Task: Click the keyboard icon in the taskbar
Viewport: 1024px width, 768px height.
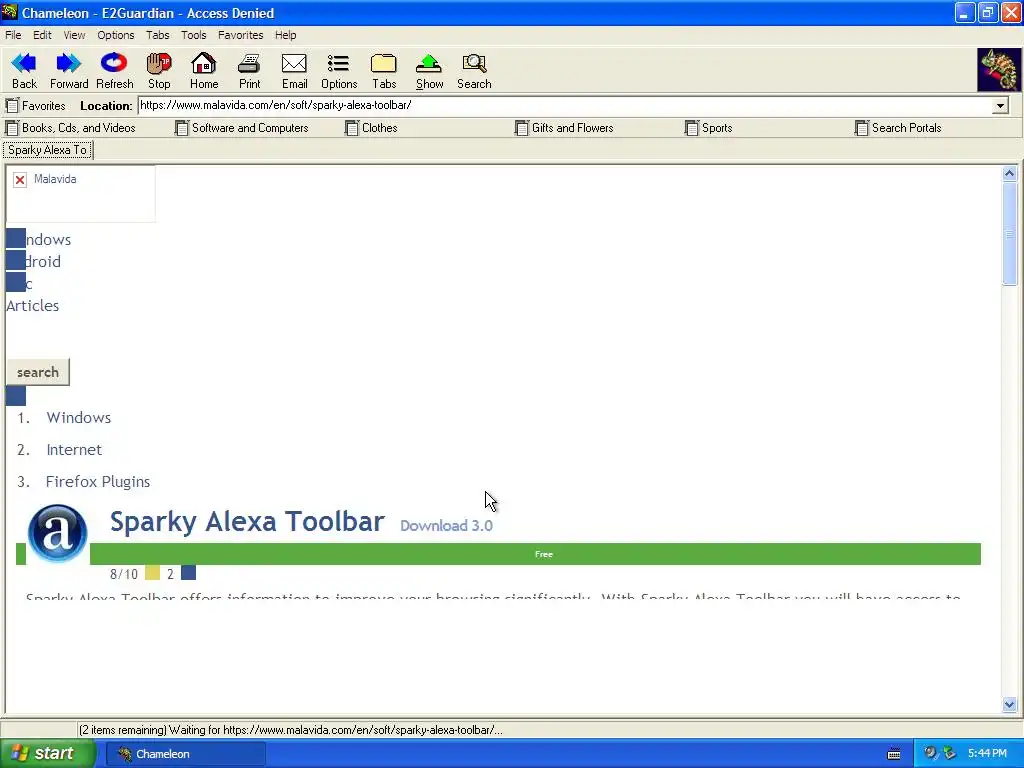Action: pyautogui.click(x=894, y=754)
